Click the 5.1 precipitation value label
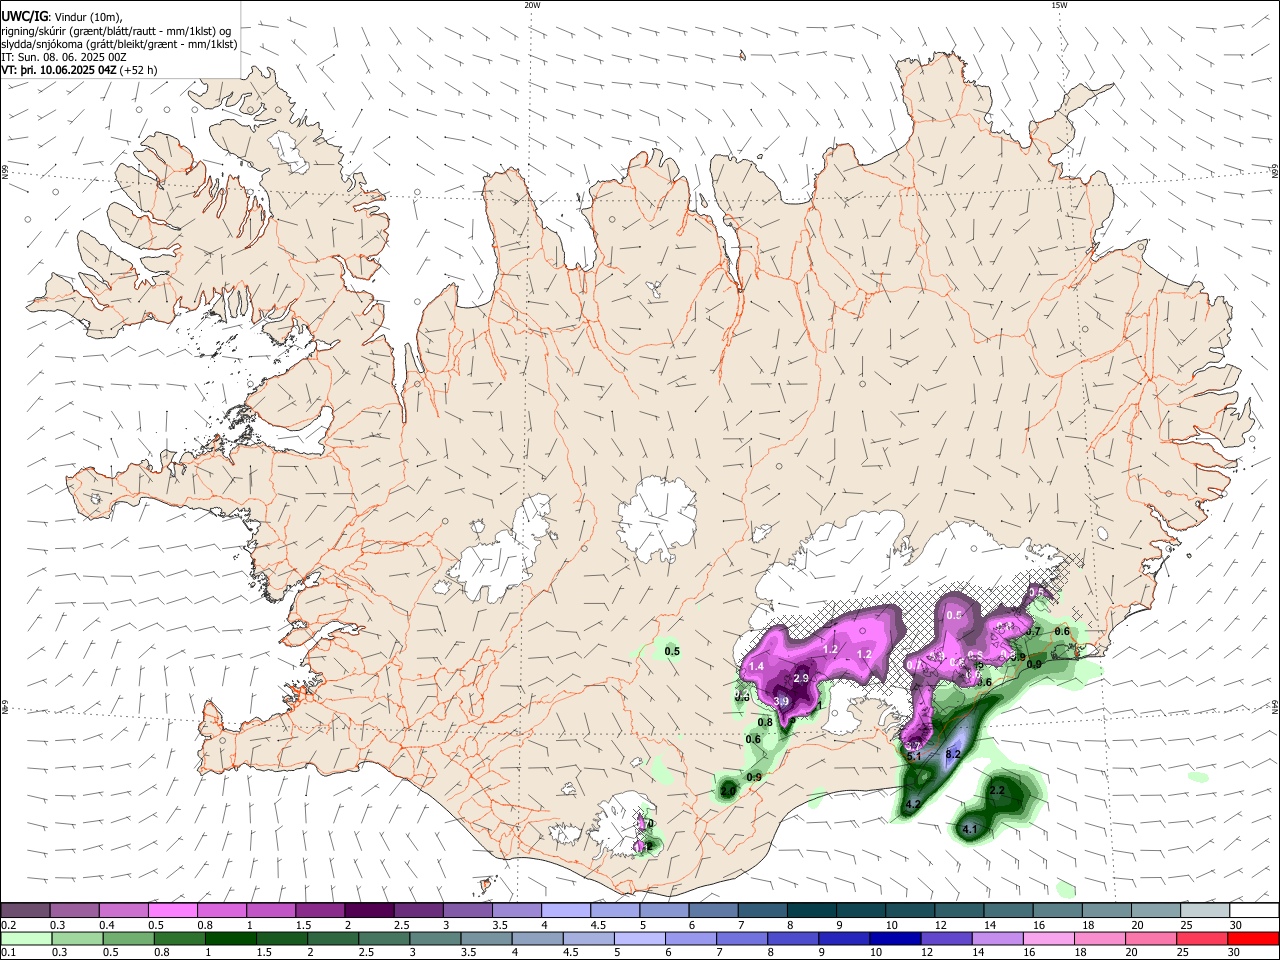 (x=914, y=757)
